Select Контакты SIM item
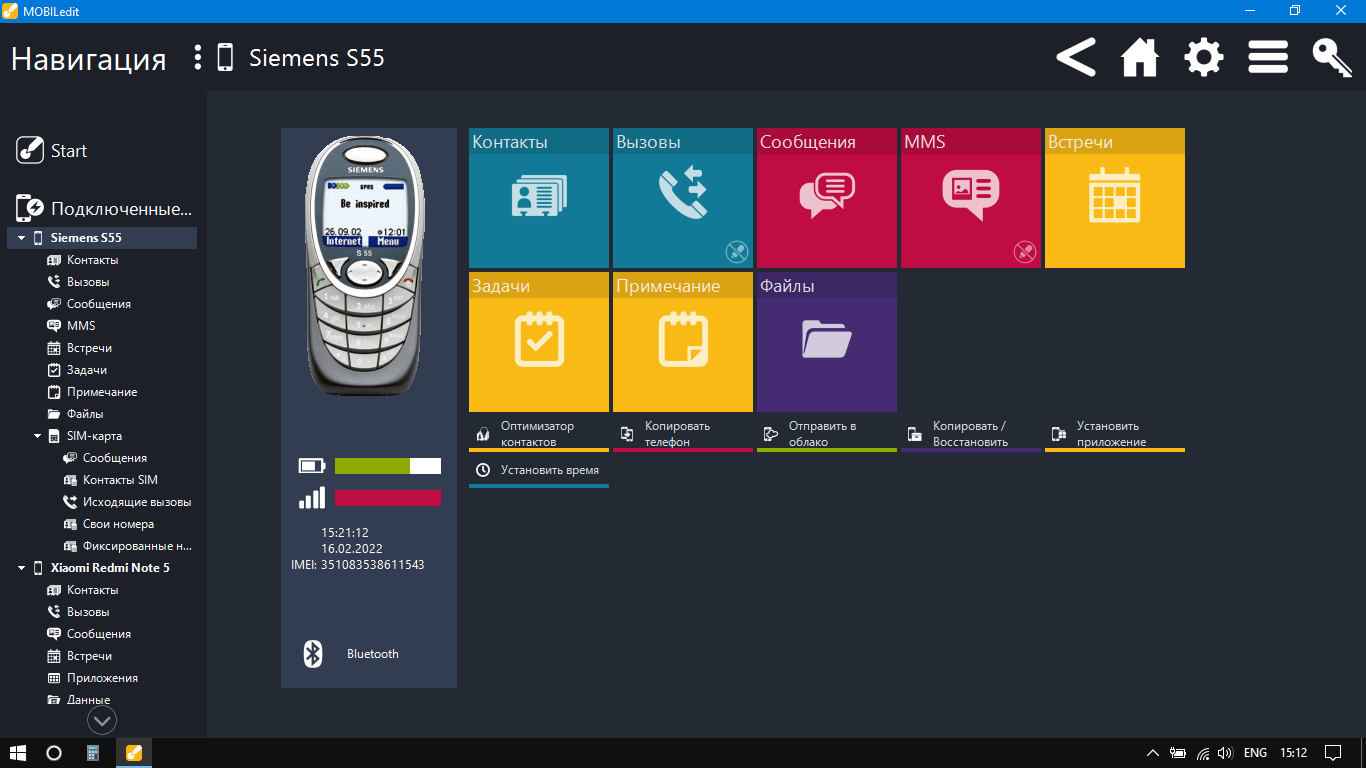 [x=110, y=480]
